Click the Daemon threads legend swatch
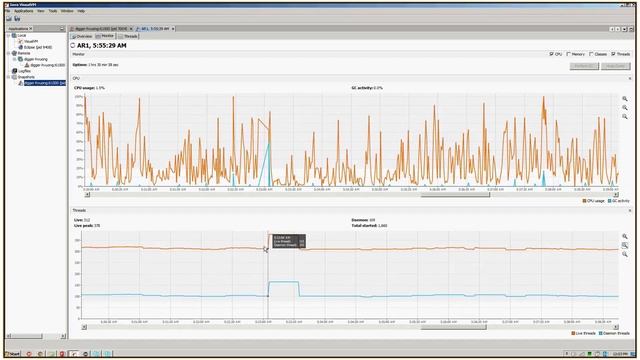Screen dimensions: 640x360 [x=600, y=333]
